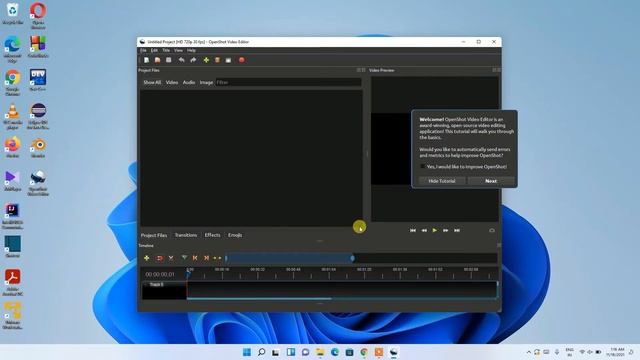This screenshot has height=360, width=640.
Task: Open Google Chrome from the taskbar
Action: (x=364, y=352)
